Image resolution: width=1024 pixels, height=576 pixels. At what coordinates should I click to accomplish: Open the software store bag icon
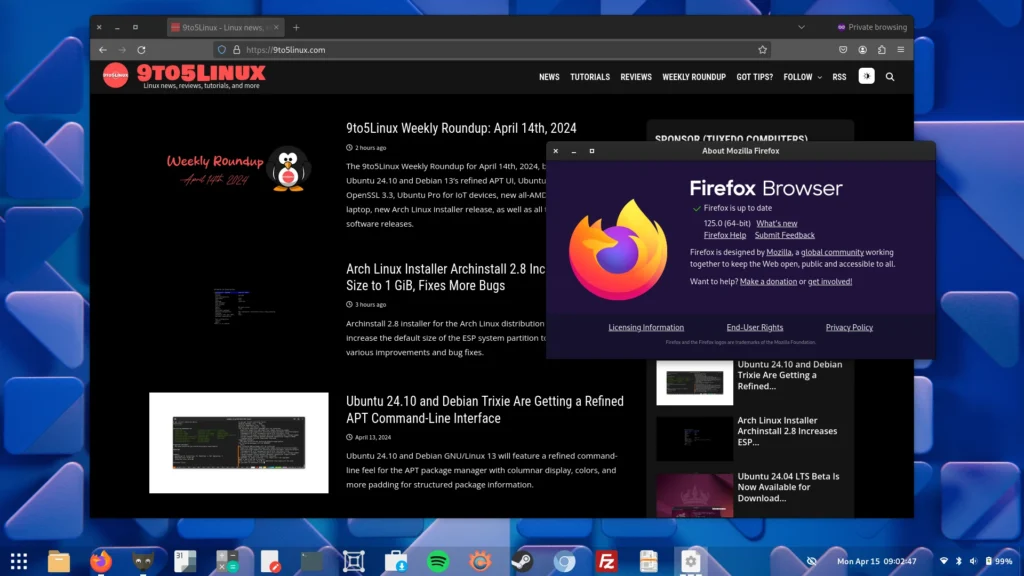396,561
